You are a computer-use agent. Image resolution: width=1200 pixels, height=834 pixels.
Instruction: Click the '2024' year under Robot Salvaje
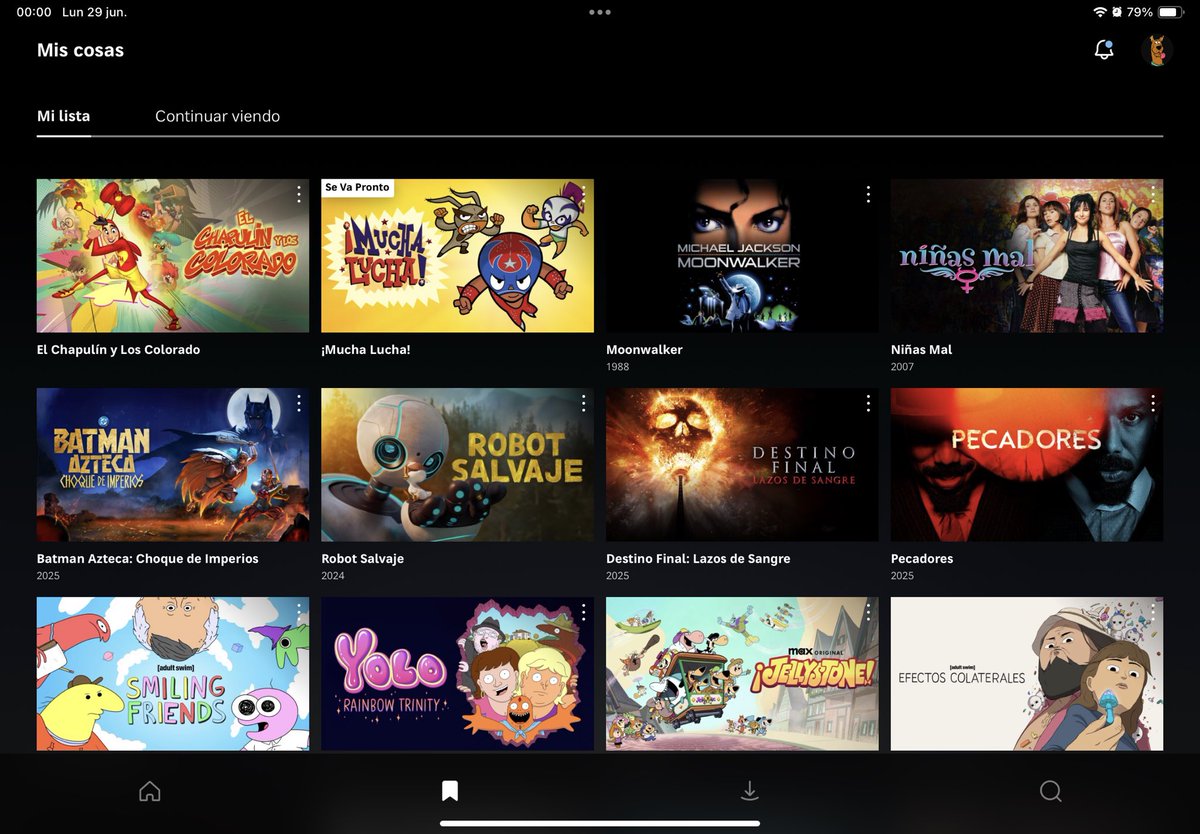333,576
